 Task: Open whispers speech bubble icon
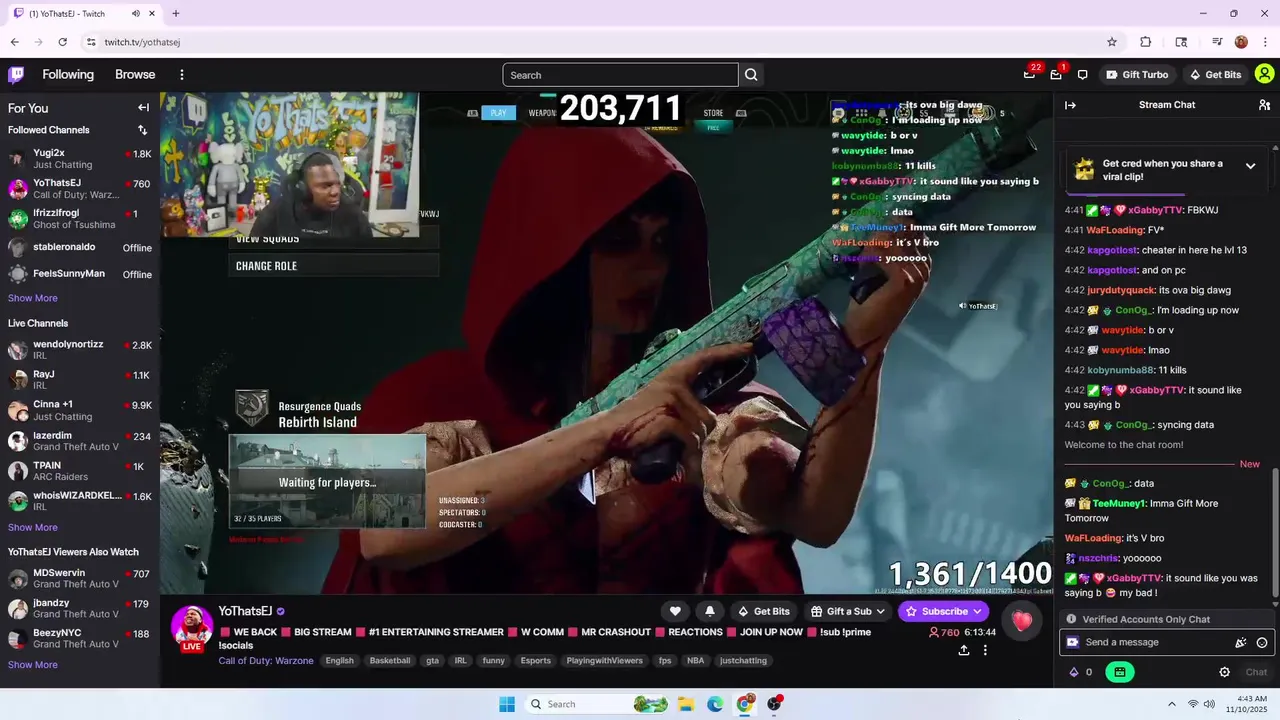click(1082, 75)
